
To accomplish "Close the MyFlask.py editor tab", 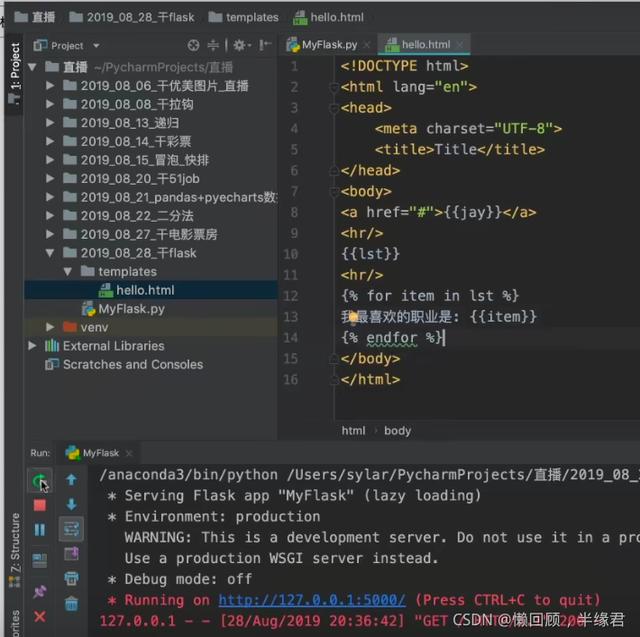I will (x=367, y=45).
